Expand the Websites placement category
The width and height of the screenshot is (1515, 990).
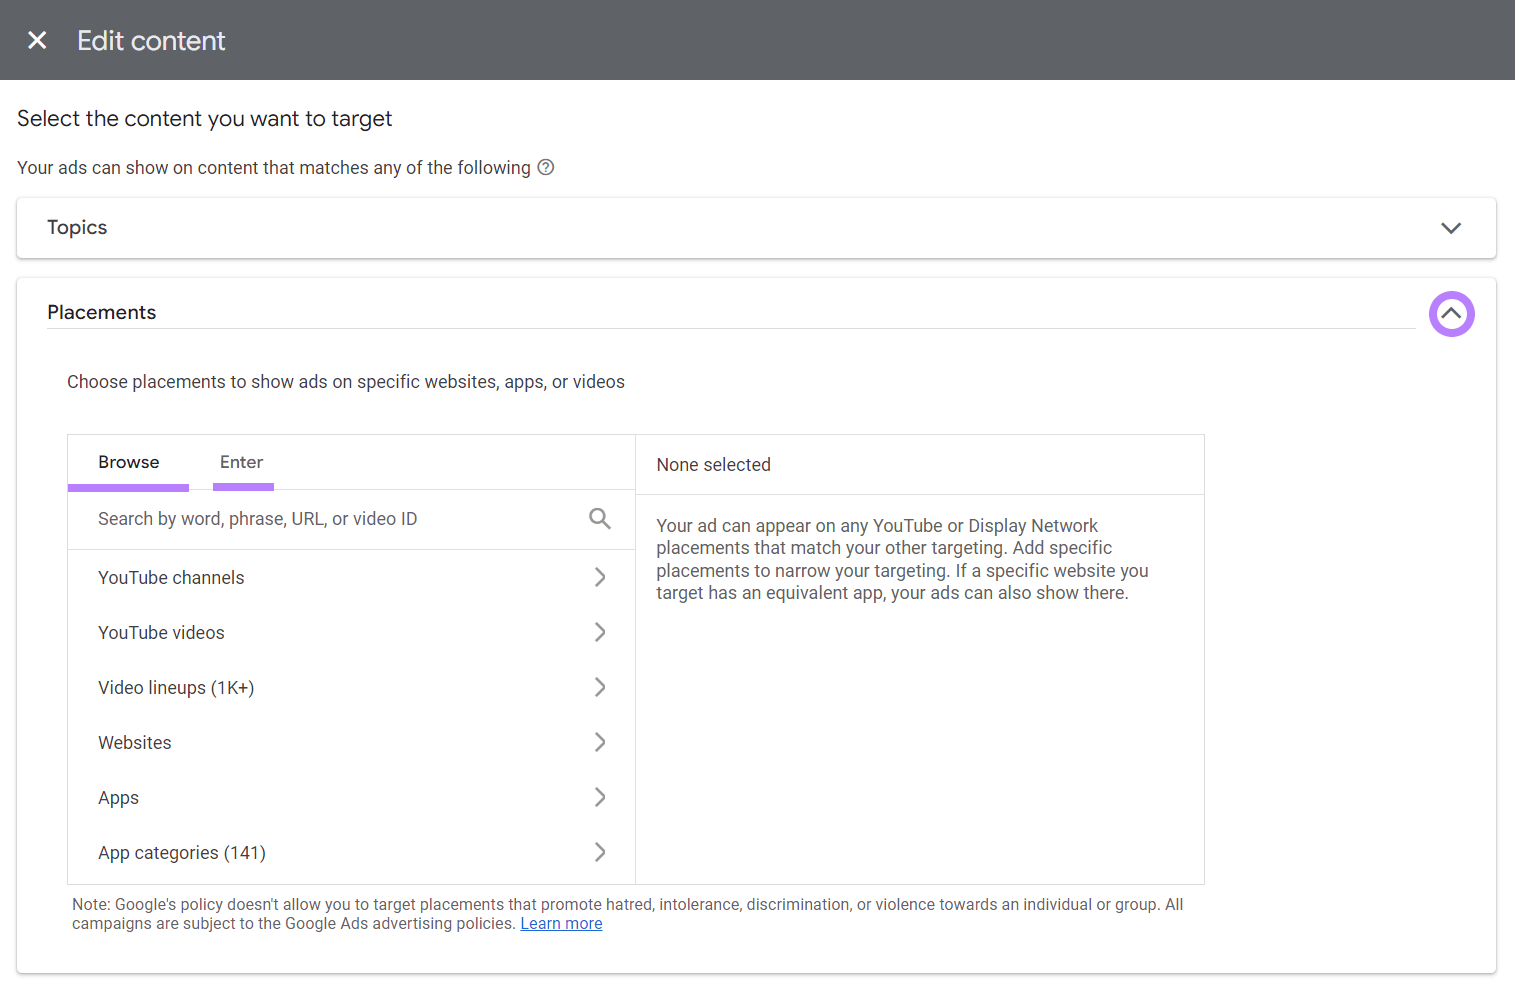(599, 742)
